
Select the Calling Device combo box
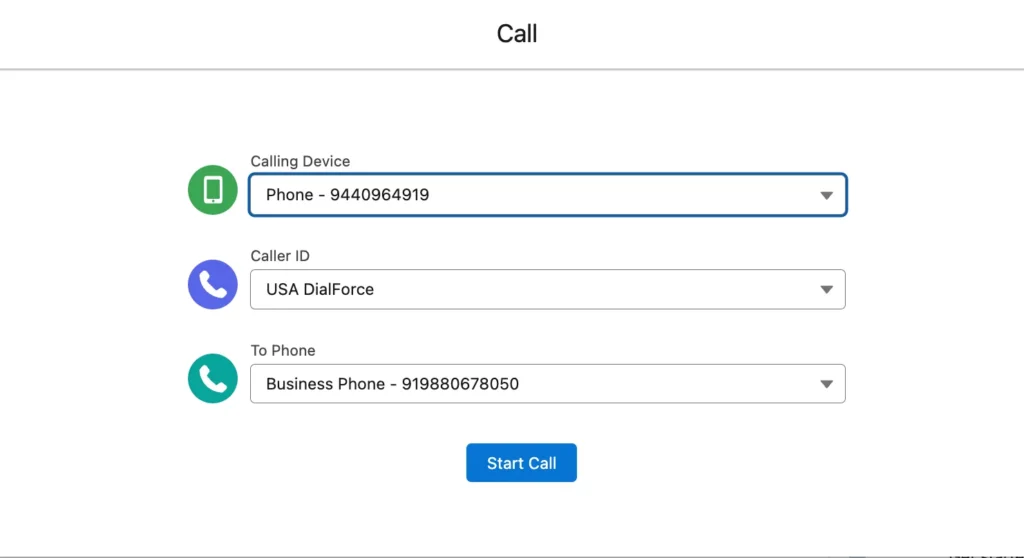click(x=547, y=195)
